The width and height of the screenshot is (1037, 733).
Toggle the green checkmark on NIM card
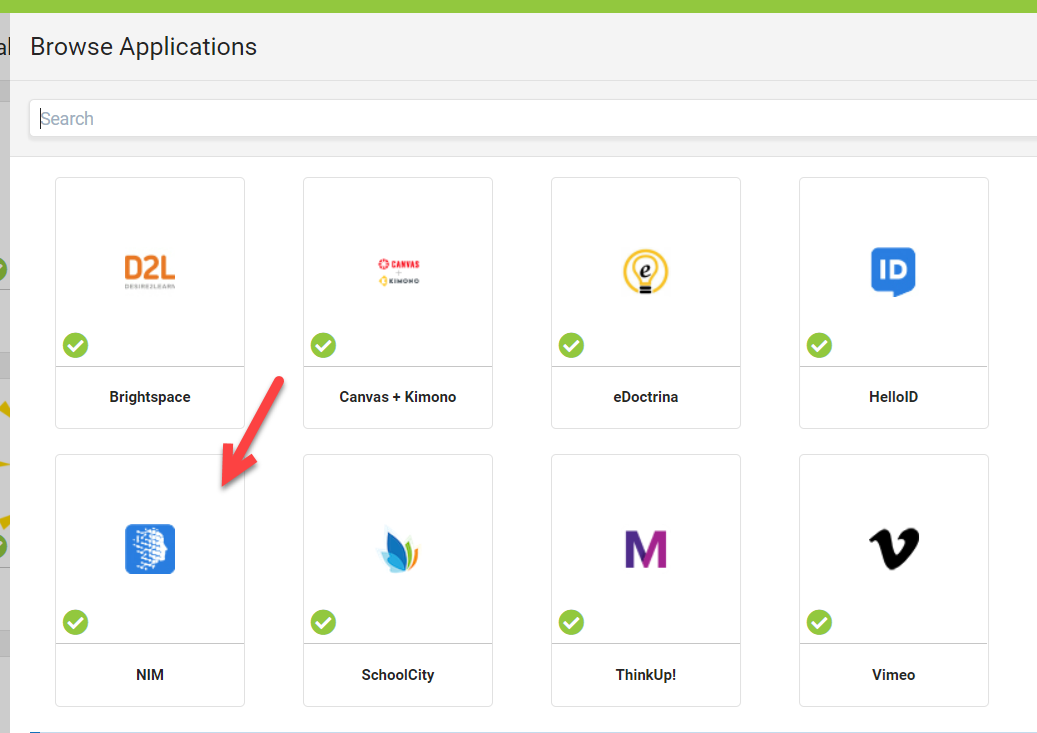tap(76, 622)
